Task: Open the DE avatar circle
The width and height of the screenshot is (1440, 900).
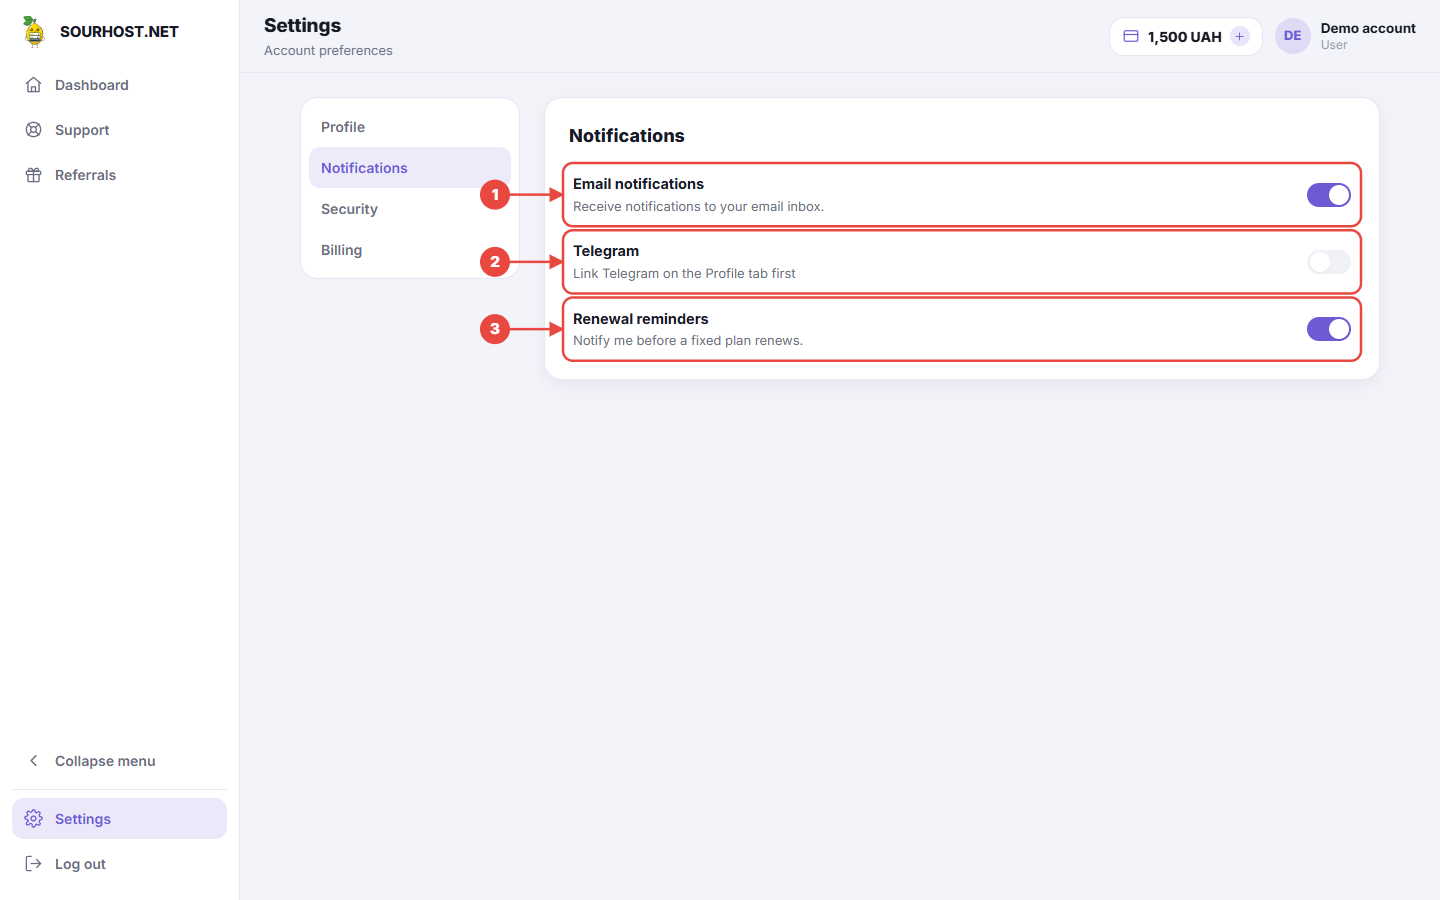Action: (1293, 36)
